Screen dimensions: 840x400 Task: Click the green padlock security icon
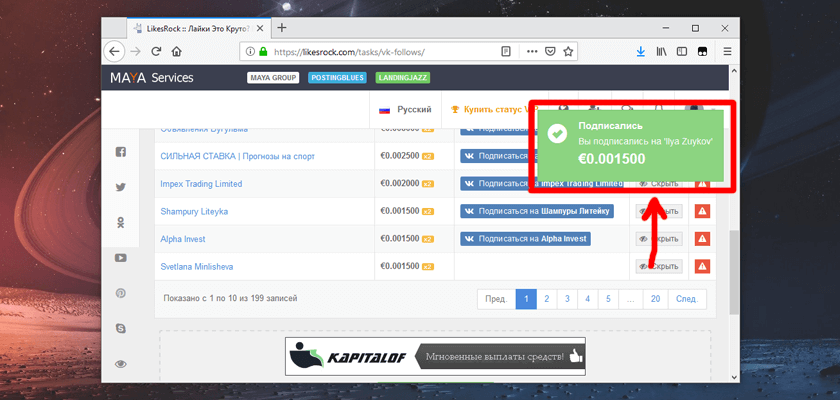point(262,51)
